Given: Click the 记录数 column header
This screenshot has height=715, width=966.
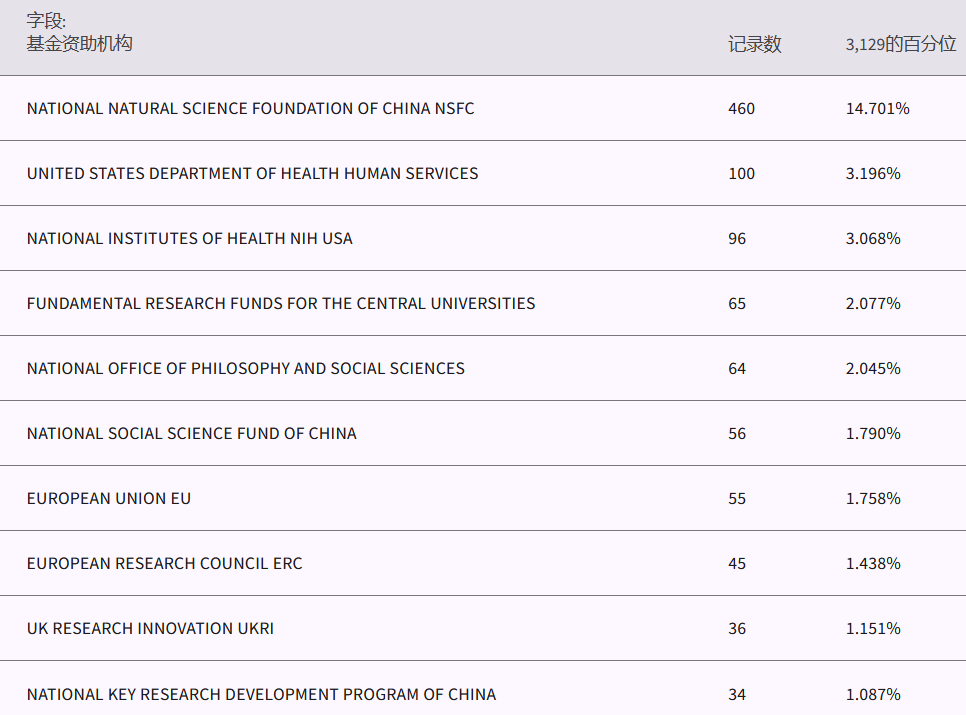Looking at the screenshot, I should click(x=754, y=44).
